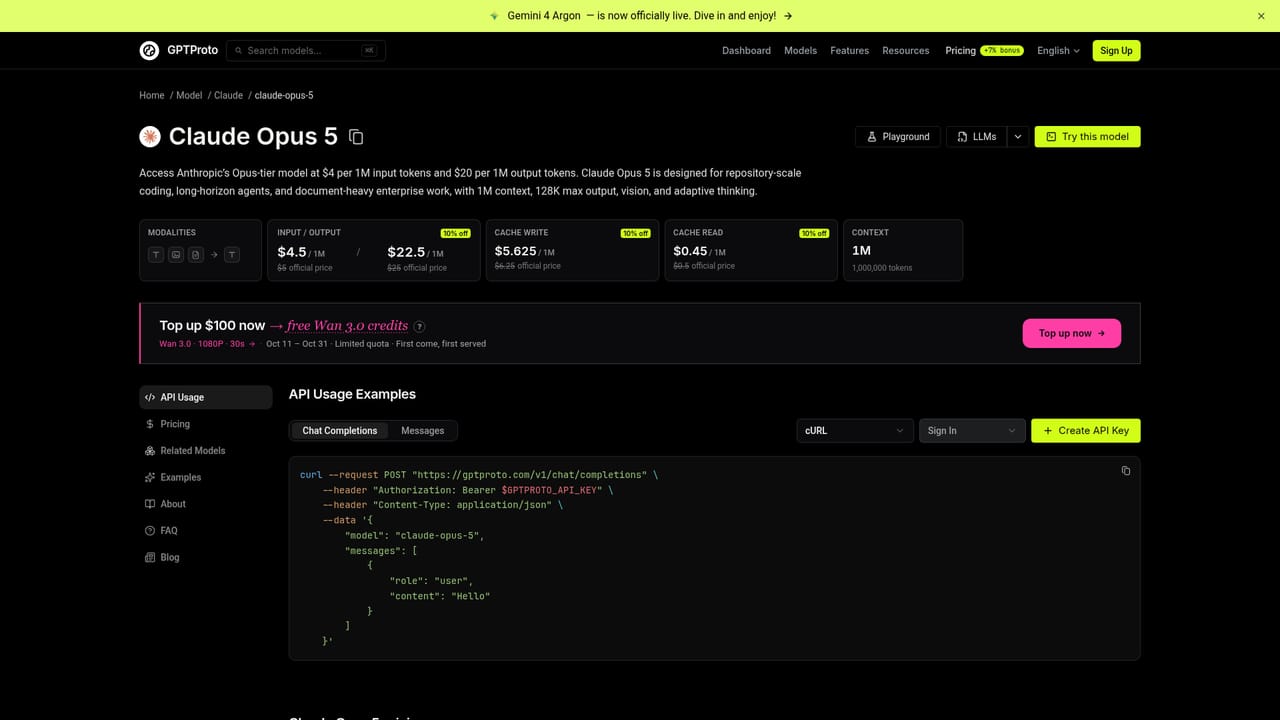Open Dashboard in the top navigation
Screen dimensions: 1280x720
pyautogui.click(x=746, y=51)
